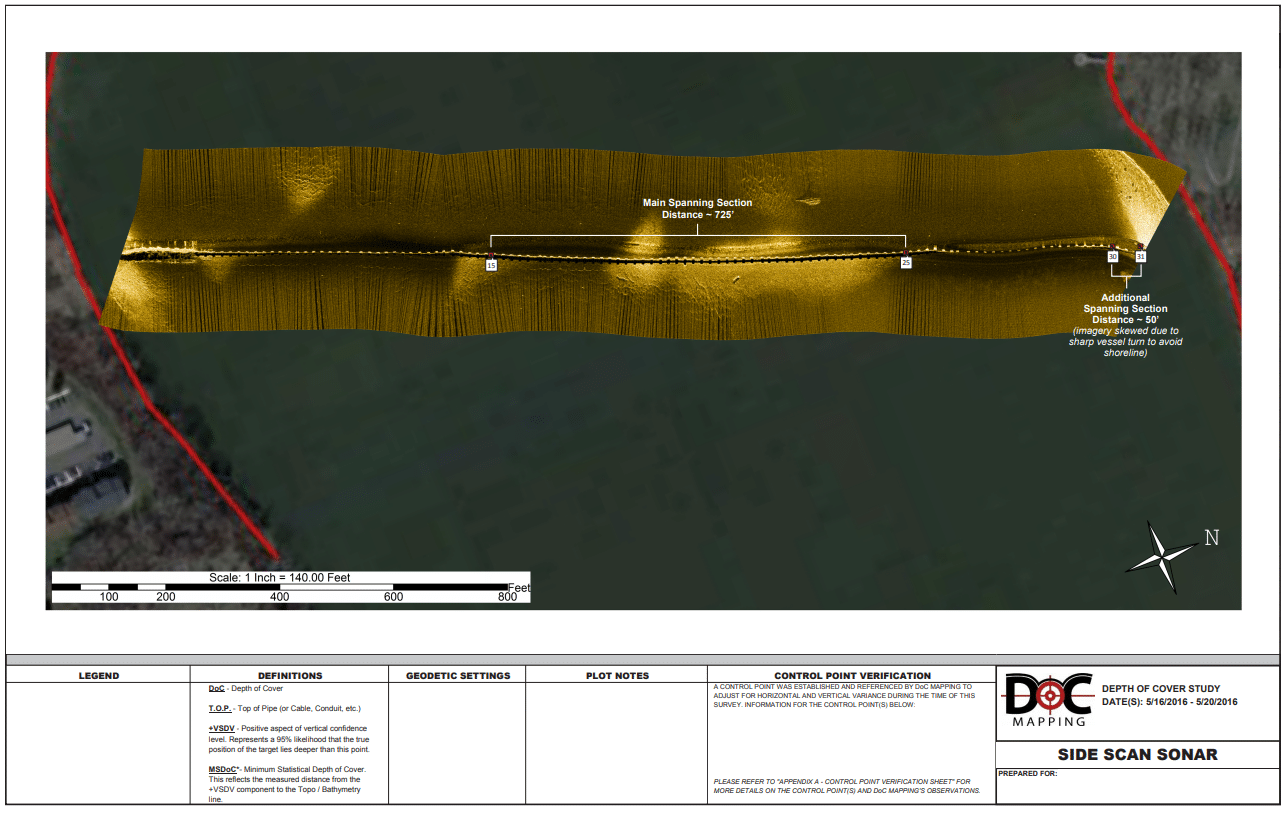
Task: Select the PLOT NOTES section
Action: (614, 675)
